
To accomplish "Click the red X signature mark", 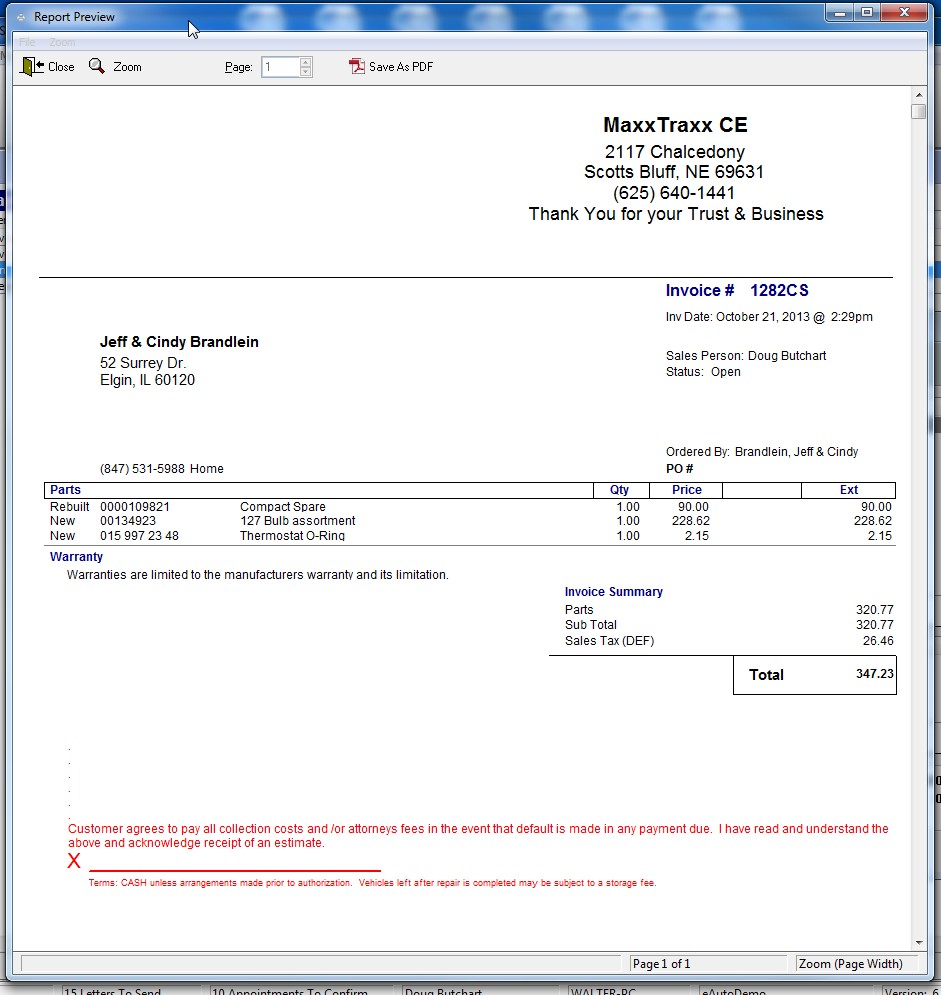I will (x=74, y=861).
